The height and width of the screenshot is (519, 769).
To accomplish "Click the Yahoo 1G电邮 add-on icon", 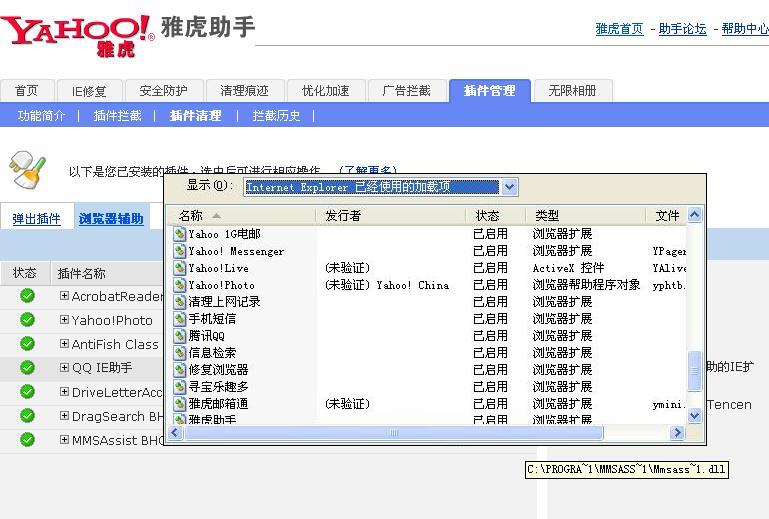I will [x=179, y=234].
